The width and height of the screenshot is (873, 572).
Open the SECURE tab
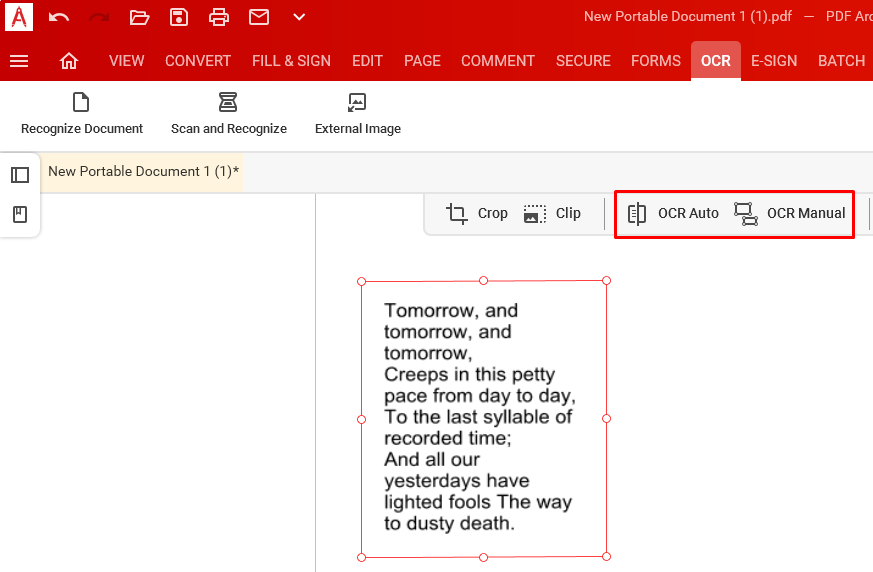(x=583, y=61)
